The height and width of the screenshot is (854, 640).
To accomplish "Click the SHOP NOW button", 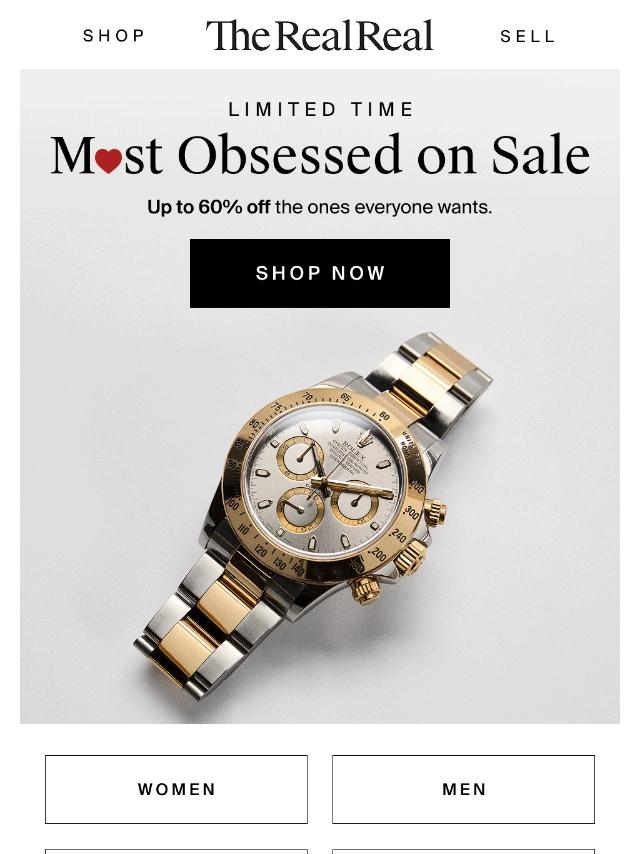I will 320,273.
